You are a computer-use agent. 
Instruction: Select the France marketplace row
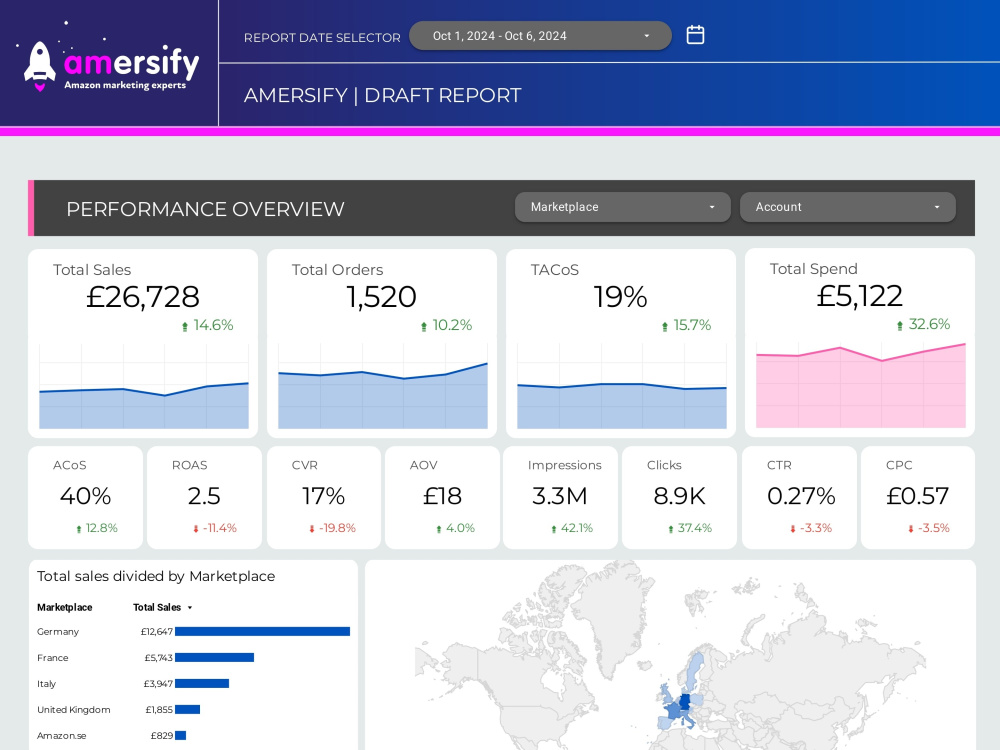[x=193, y=658]
